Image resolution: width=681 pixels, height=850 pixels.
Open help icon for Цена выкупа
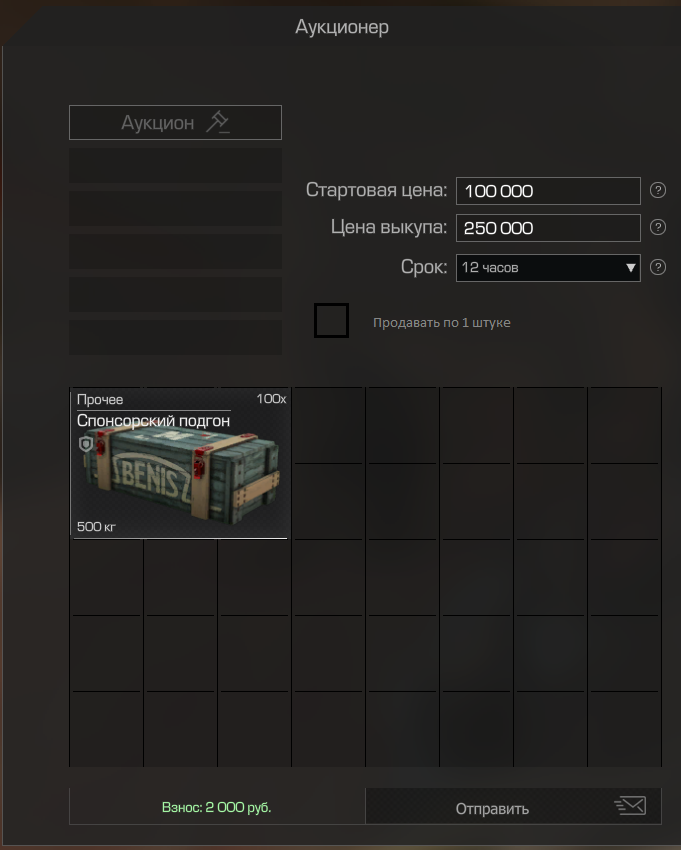click(x=658, y=227)
